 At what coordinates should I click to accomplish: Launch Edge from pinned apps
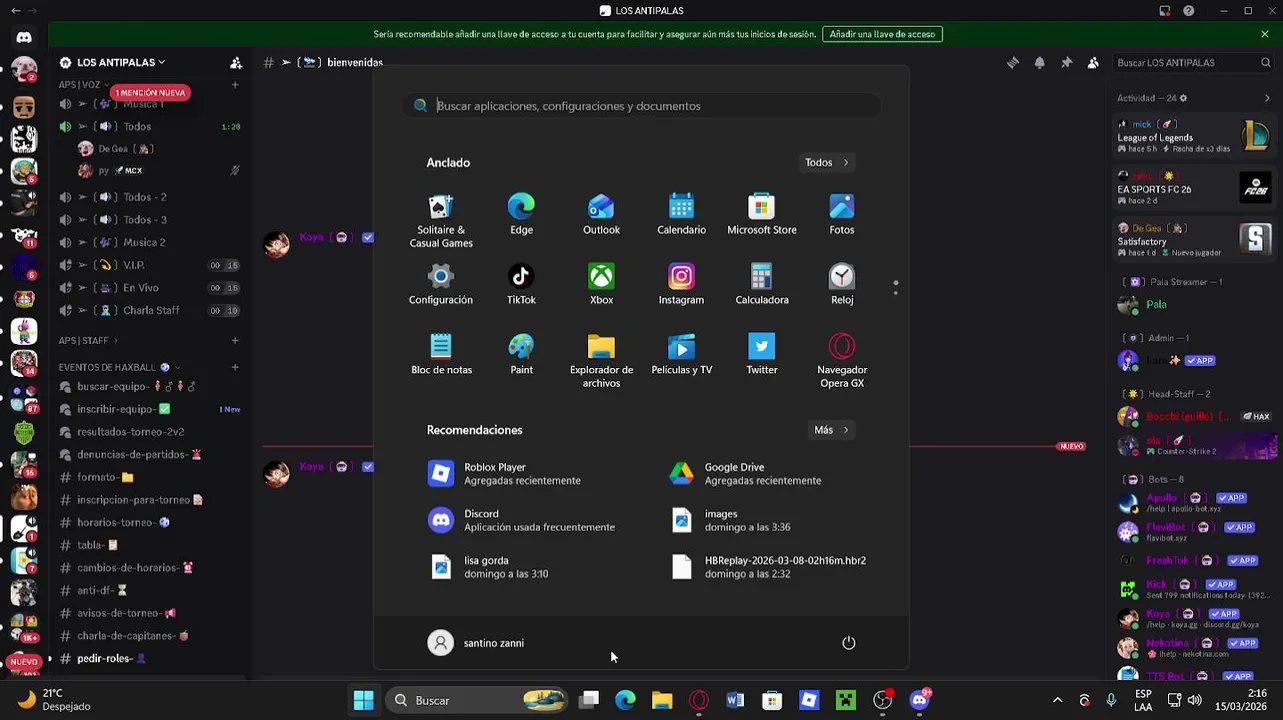point(521,215)
